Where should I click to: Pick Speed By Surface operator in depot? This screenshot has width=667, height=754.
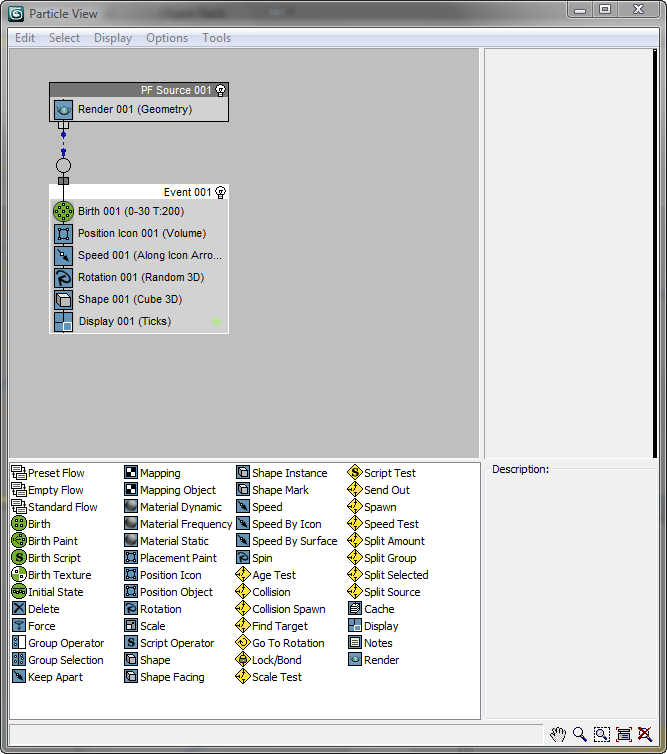[287, 541]
